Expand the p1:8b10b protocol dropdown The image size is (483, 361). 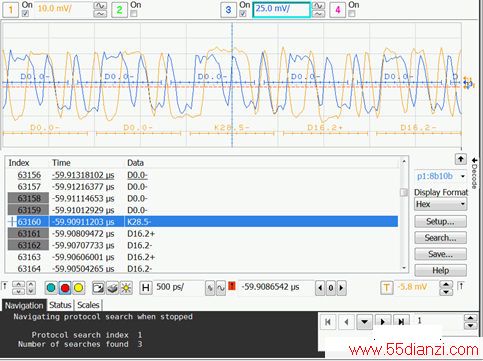coord(441,176)
